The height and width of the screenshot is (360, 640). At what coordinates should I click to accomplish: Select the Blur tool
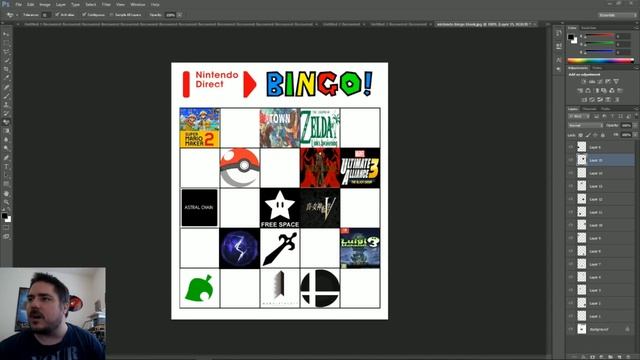tap(6, 140)
